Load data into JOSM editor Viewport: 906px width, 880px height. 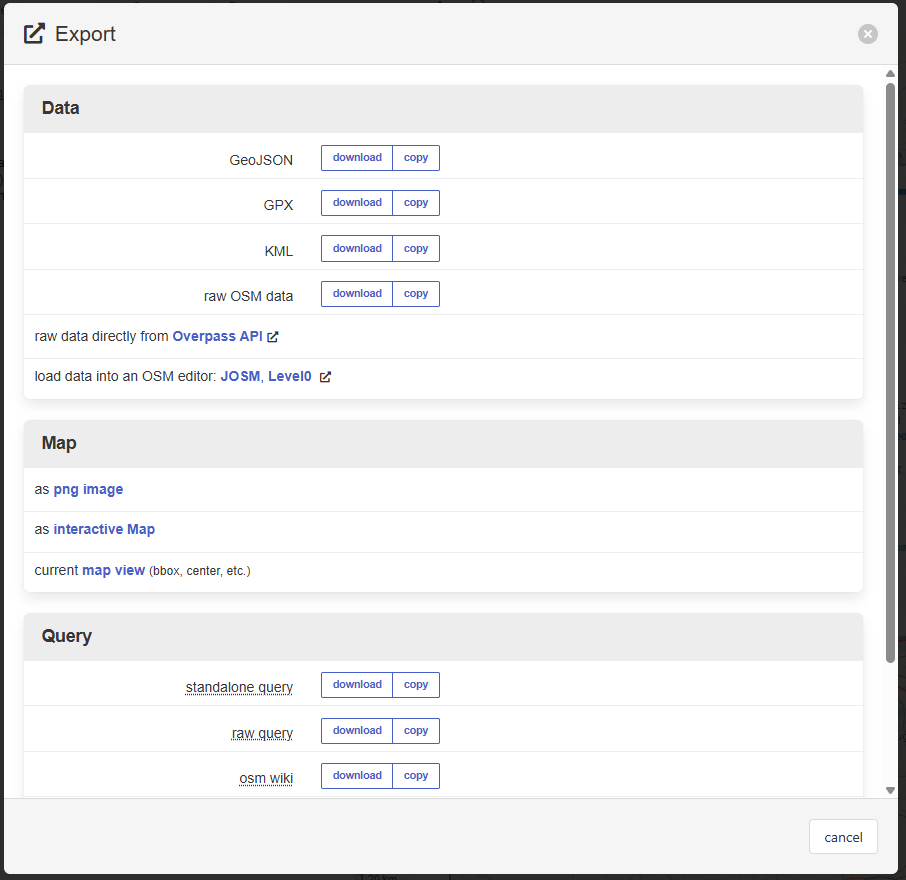point(240,378)
